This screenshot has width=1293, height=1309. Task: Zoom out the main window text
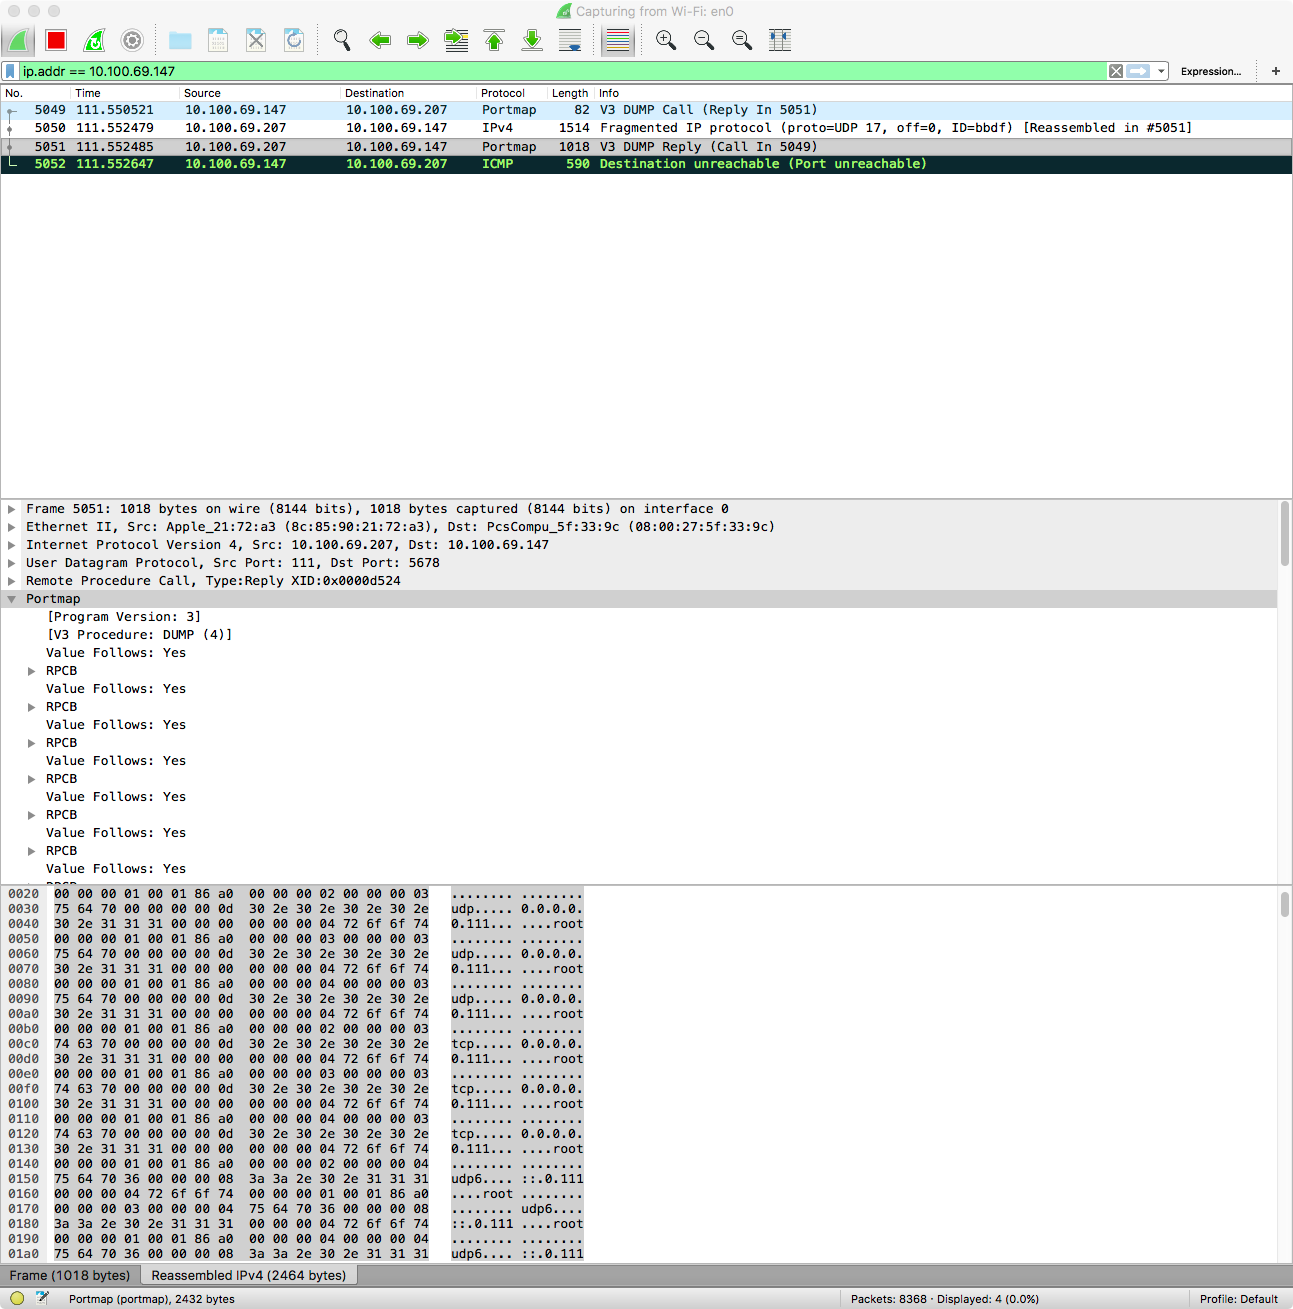(x=704, y=41)
